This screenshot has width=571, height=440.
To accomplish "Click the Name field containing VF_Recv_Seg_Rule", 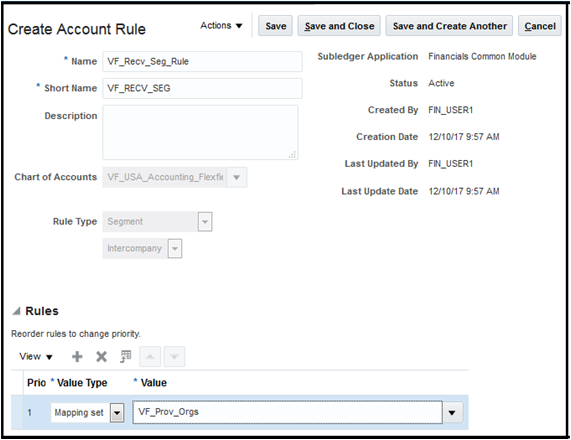I will click(202, 61).
